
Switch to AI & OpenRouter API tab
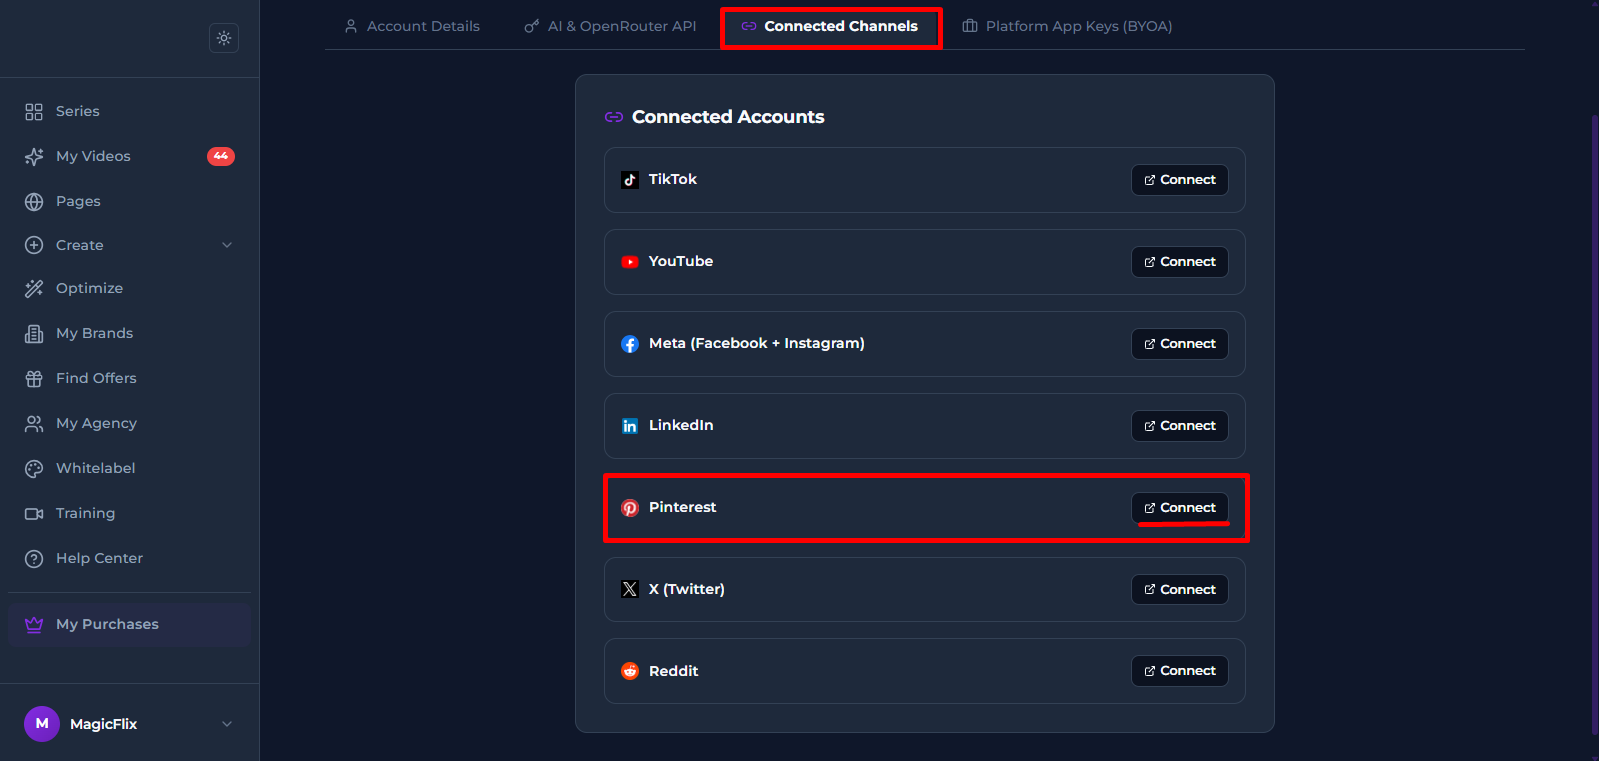(x=610, y=26)
